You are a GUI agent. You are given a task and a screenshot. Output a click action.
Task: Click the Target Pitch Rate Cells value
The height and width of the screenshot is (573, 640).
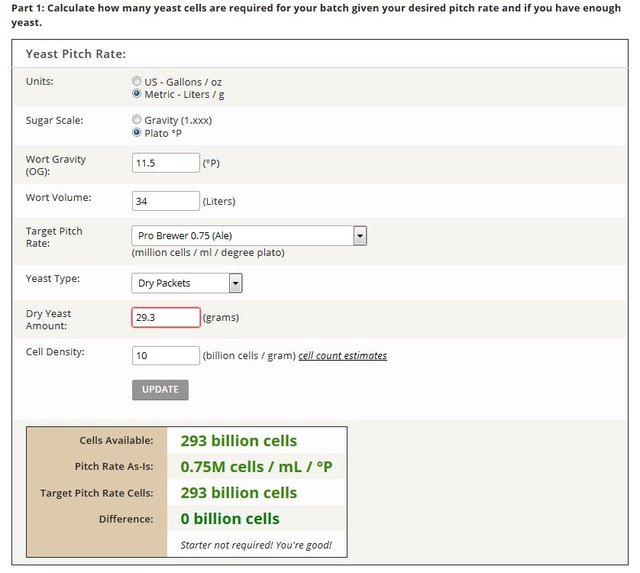pyautogui.click(x=239, y=493)
